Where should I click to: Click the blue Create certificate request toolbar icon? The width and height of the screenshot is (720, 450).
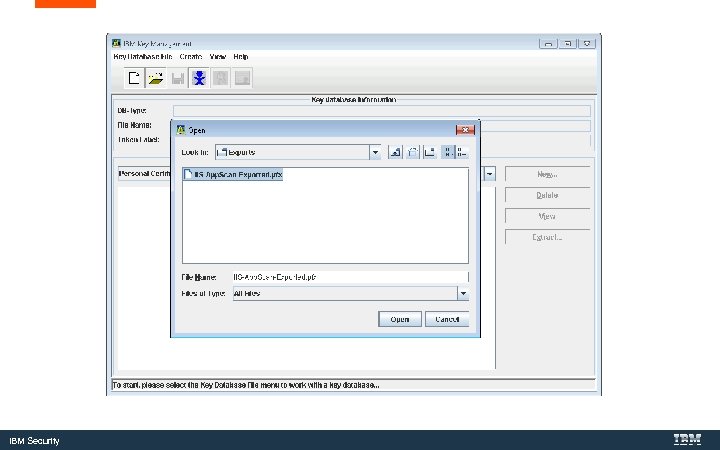click(199, 78)
